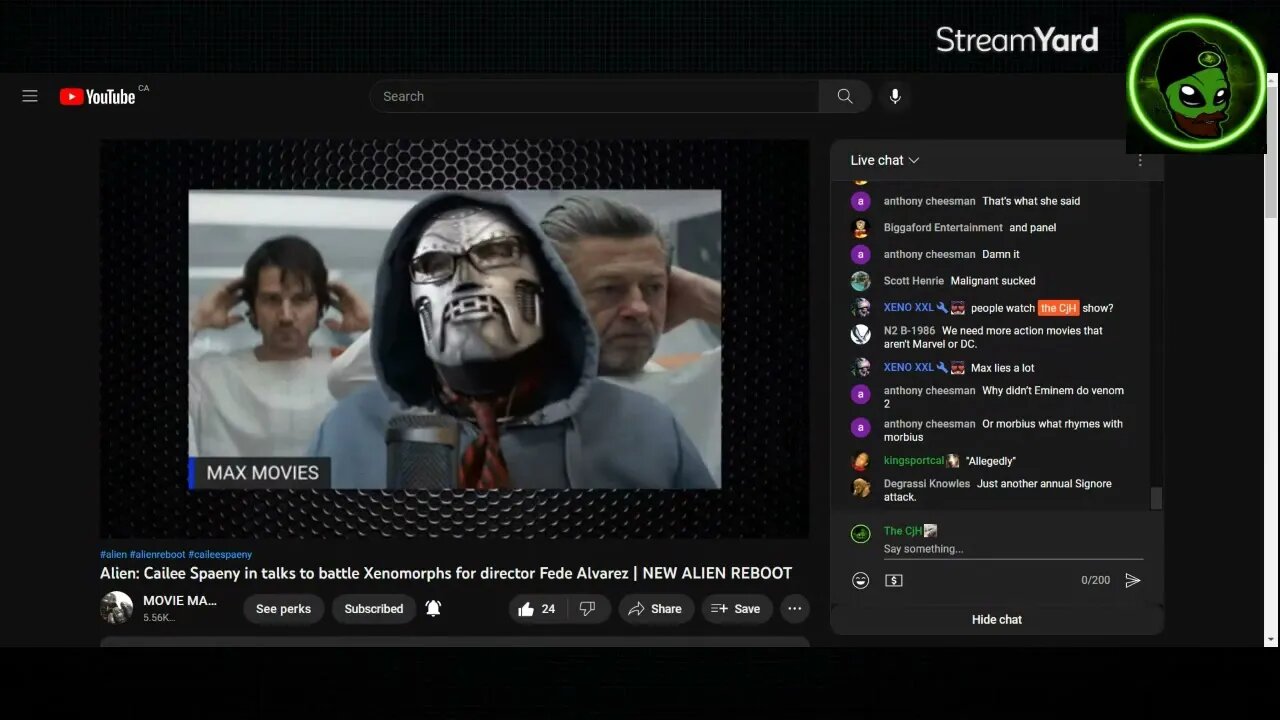
Task: Open MOVIE MA... channel avatar
Action: pos(116,607)
